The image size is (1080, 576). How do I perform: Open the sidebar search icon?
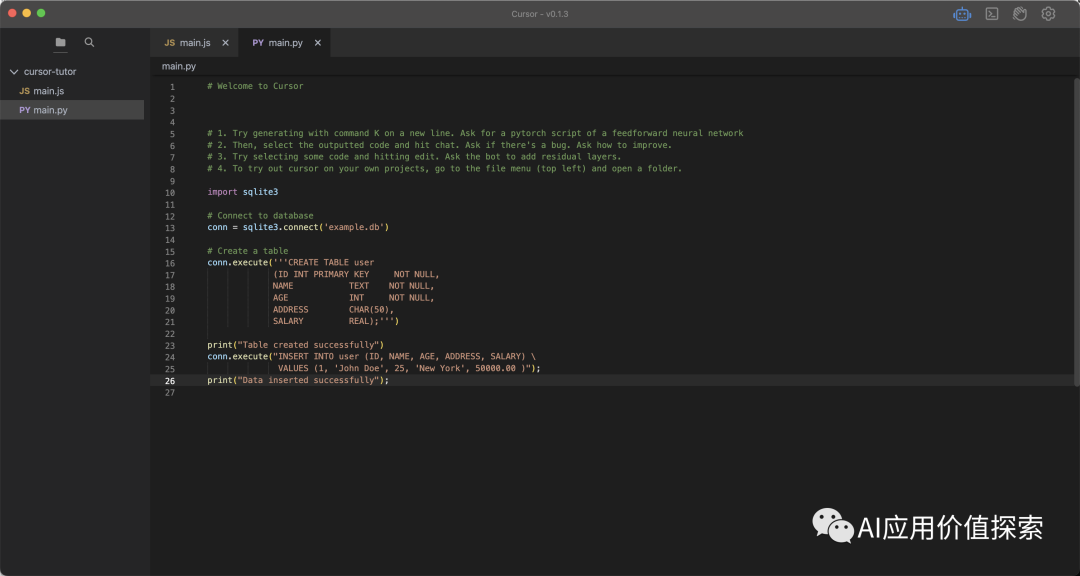90,42
